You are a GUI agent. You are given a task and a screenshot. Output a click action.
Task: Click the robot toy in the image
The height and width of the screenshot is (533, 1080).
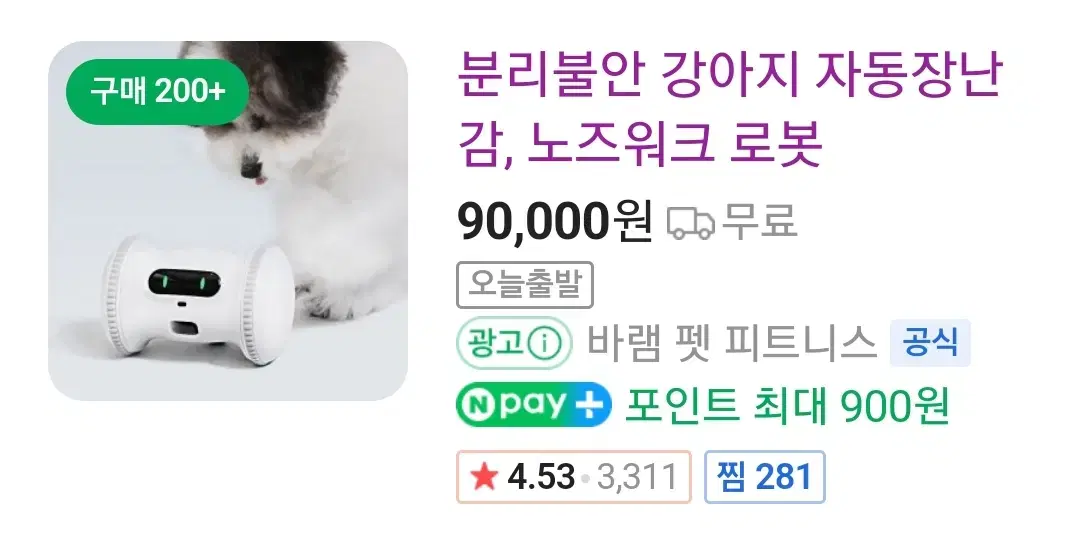tap(198, 298)
